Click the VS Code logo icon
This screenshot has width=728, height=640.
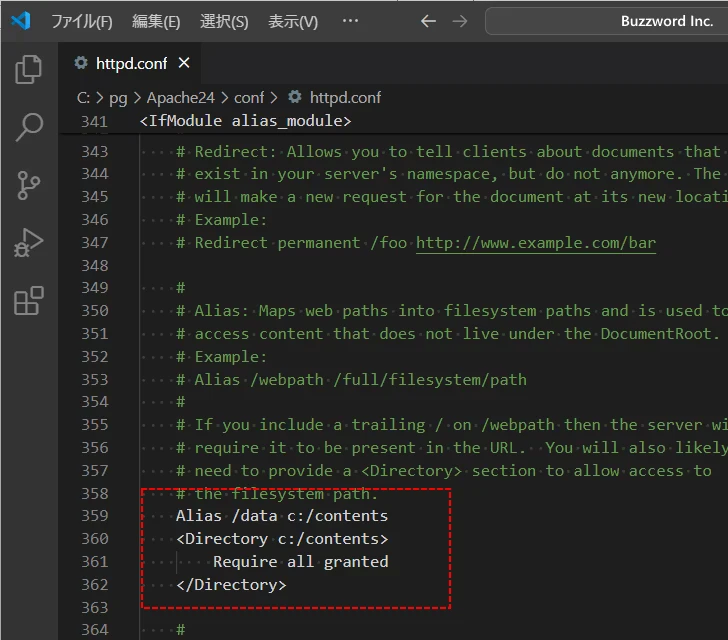pyautogui.click(x=21, y=21)
